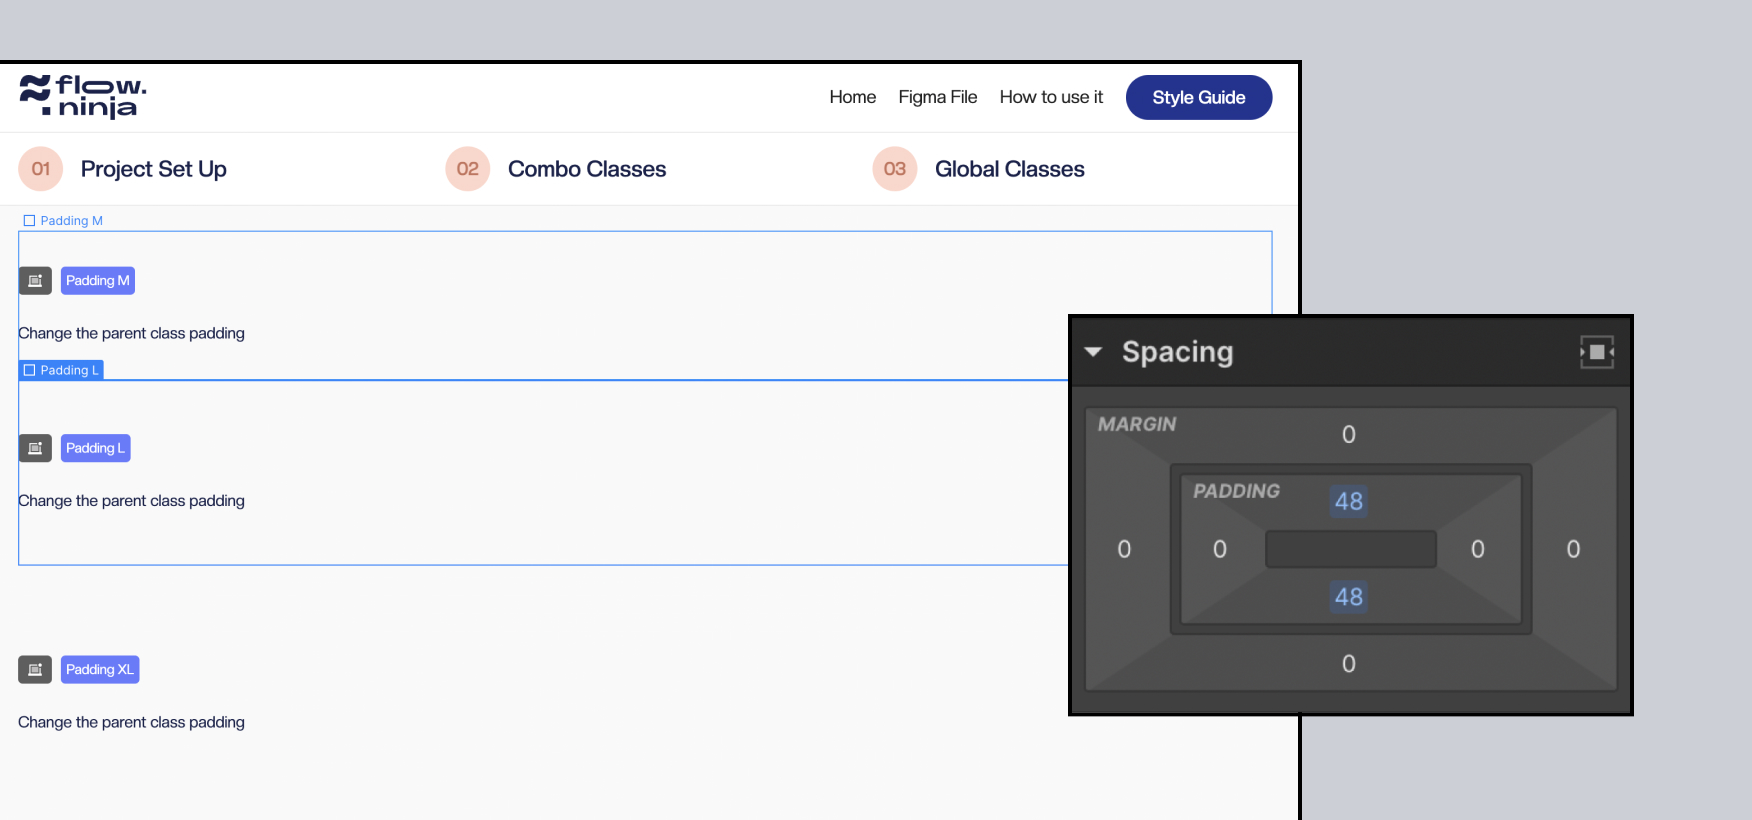The width and height of the screenshot is (1752, 820).
Task: Open the Home nav link
Action: (852, 97)
